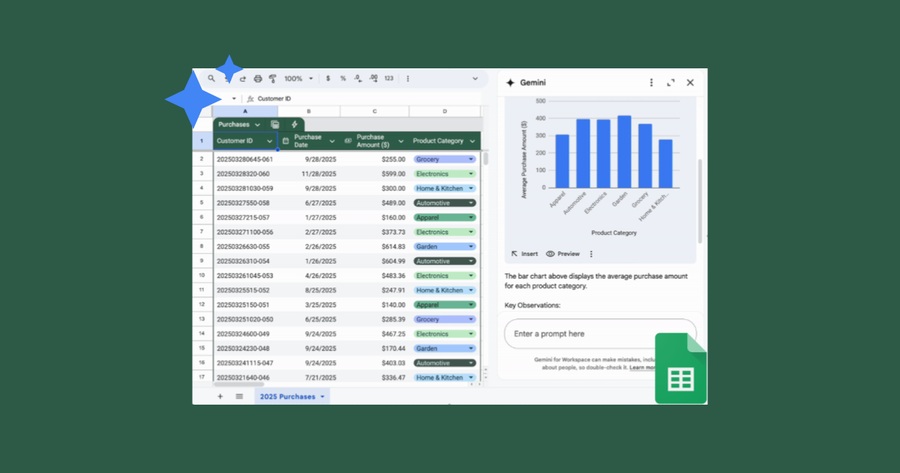
Task: Select the amount cell $614.83
Action: coord(374,247)
